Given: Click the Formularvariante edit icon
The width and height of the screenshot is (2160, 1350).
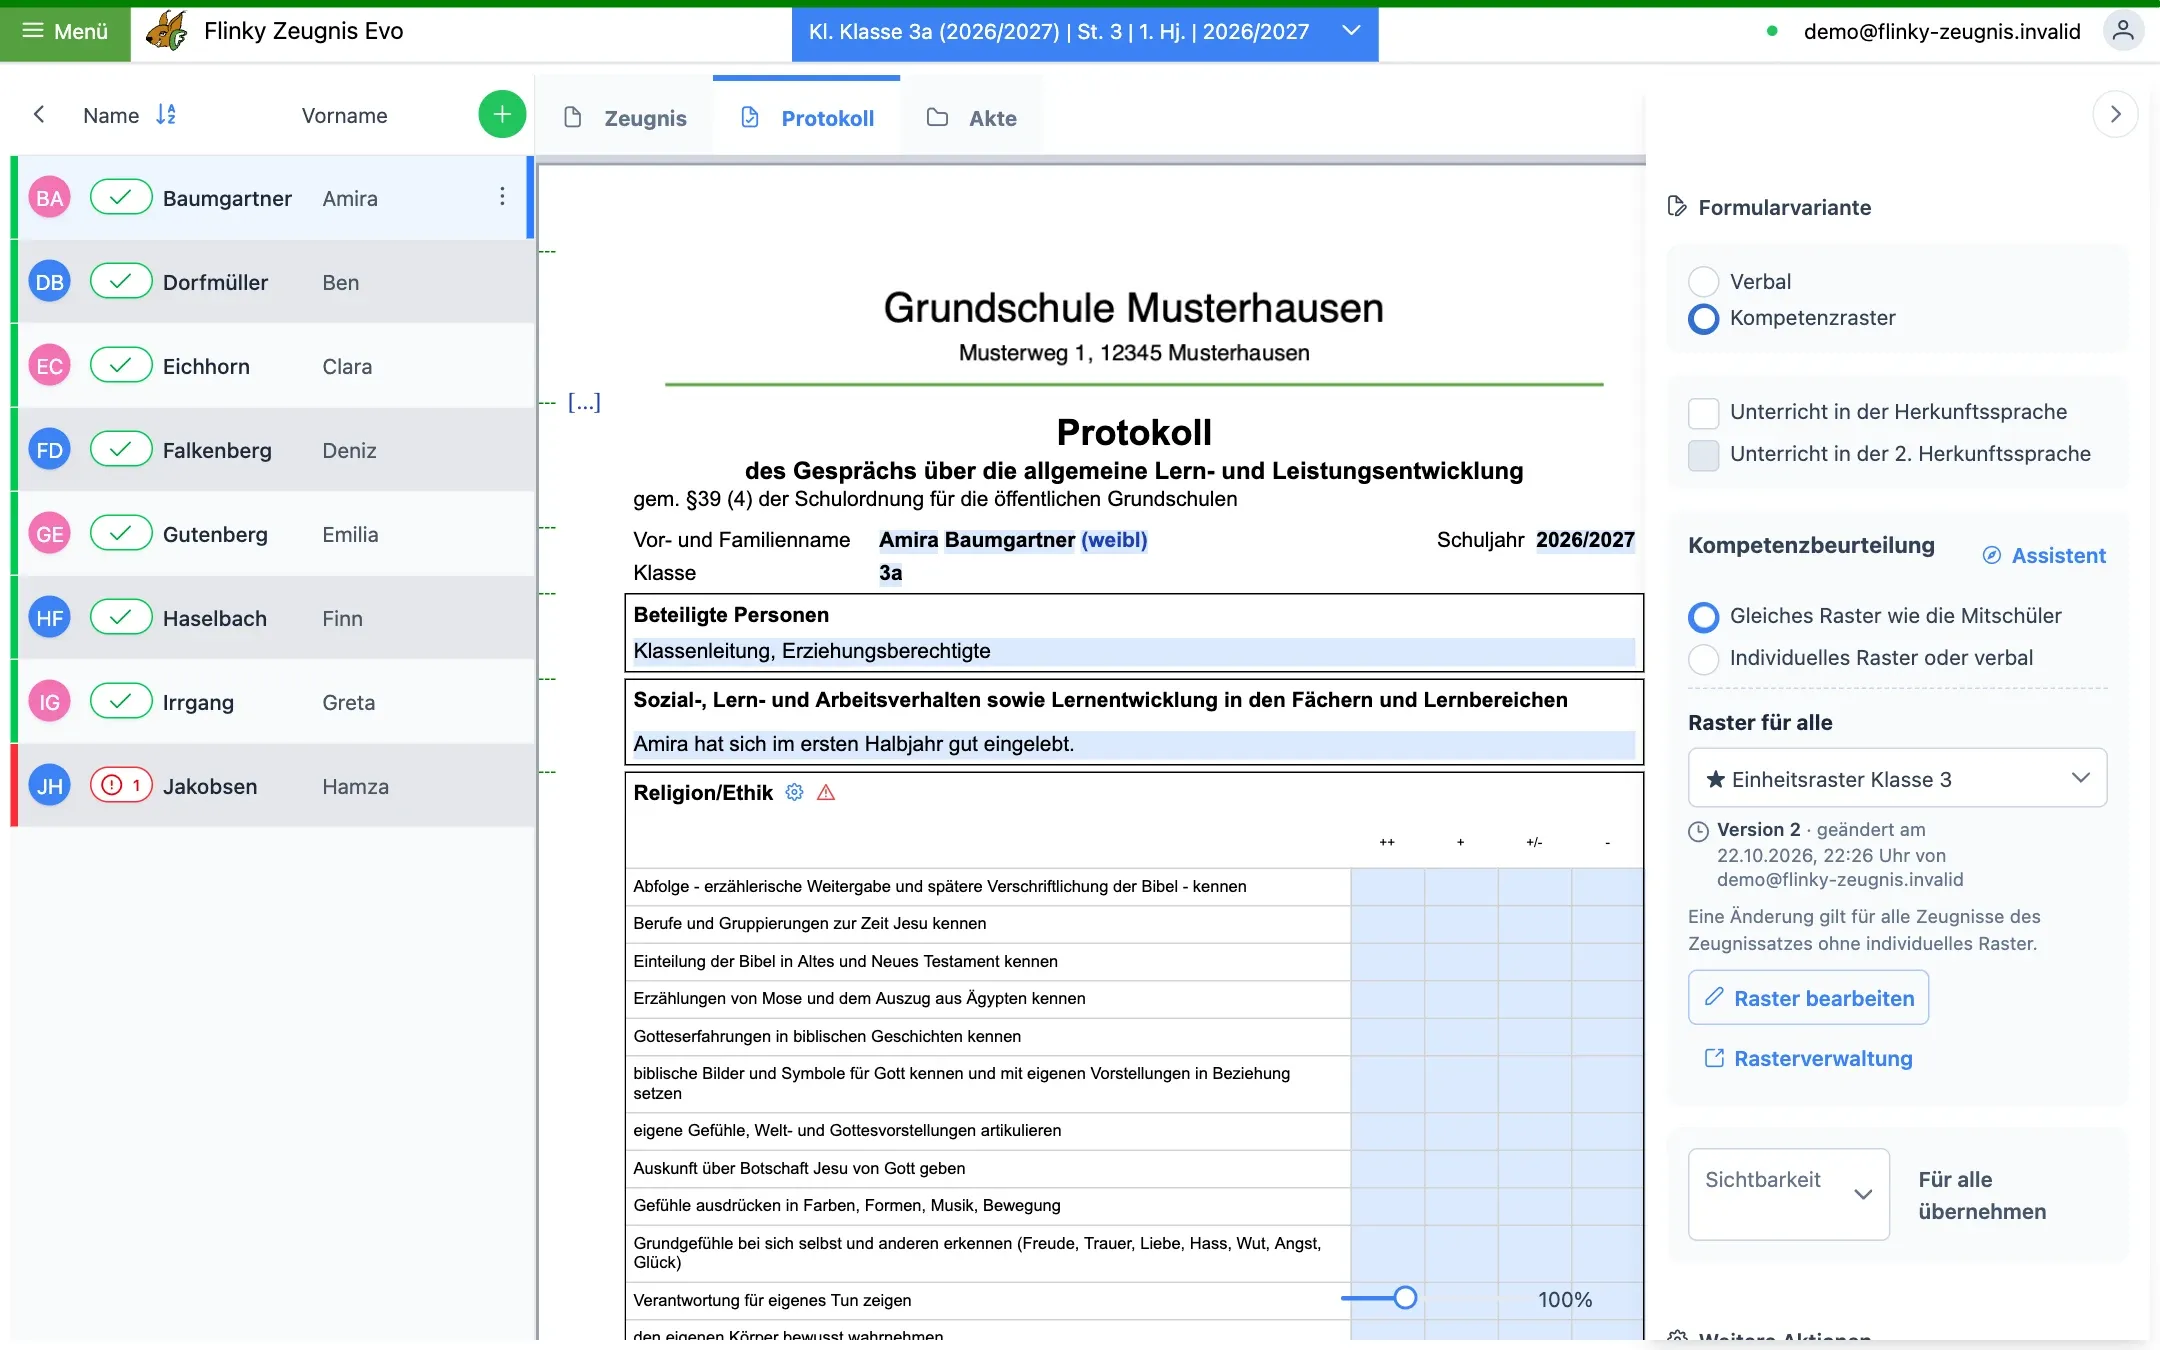Looking at the screenshot, I should (x=1677, y=207).
